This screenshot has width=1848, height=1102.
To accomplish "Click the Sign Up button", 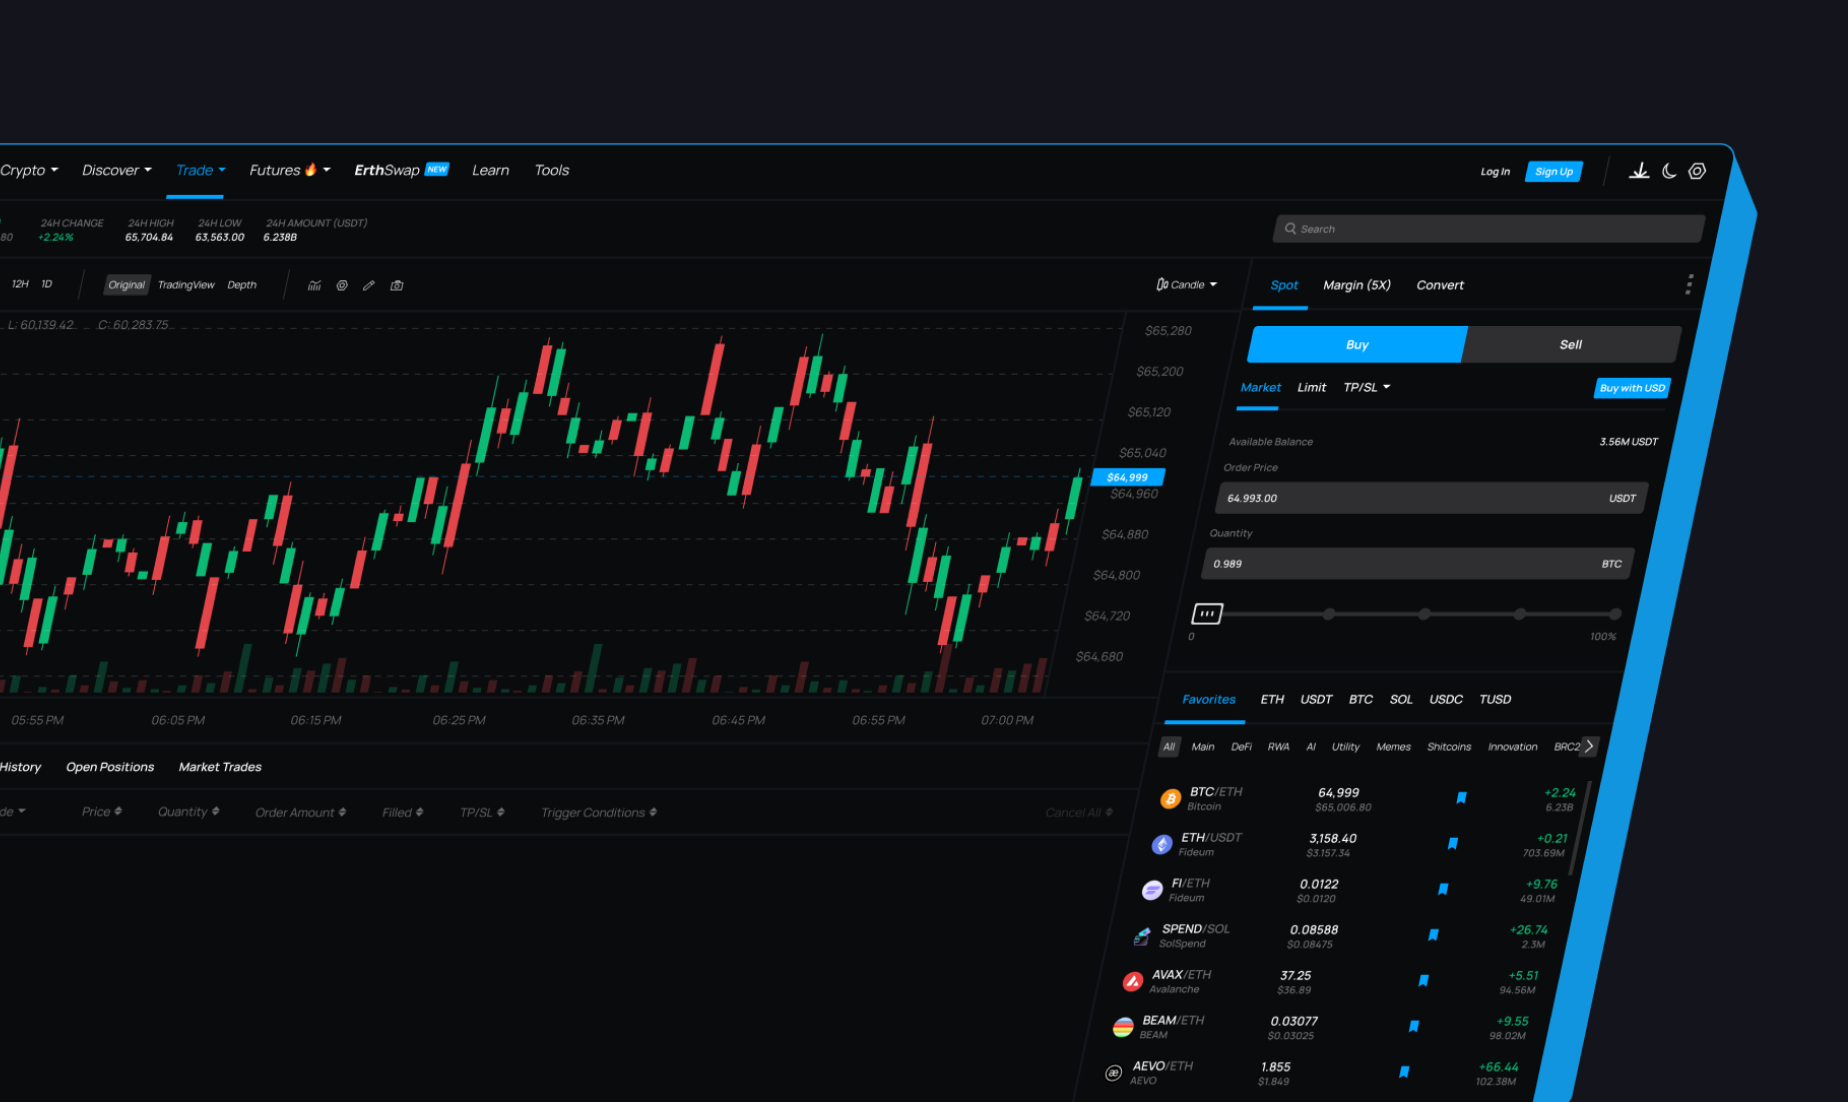I will point(1553,171).
